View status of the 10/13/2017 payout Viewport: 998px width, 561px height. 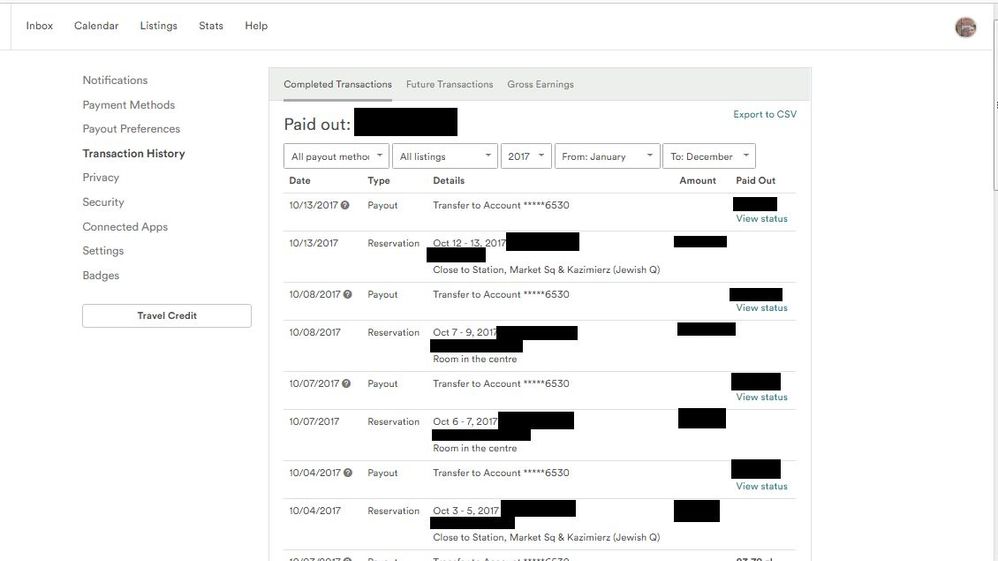click(x=761, y=219)
